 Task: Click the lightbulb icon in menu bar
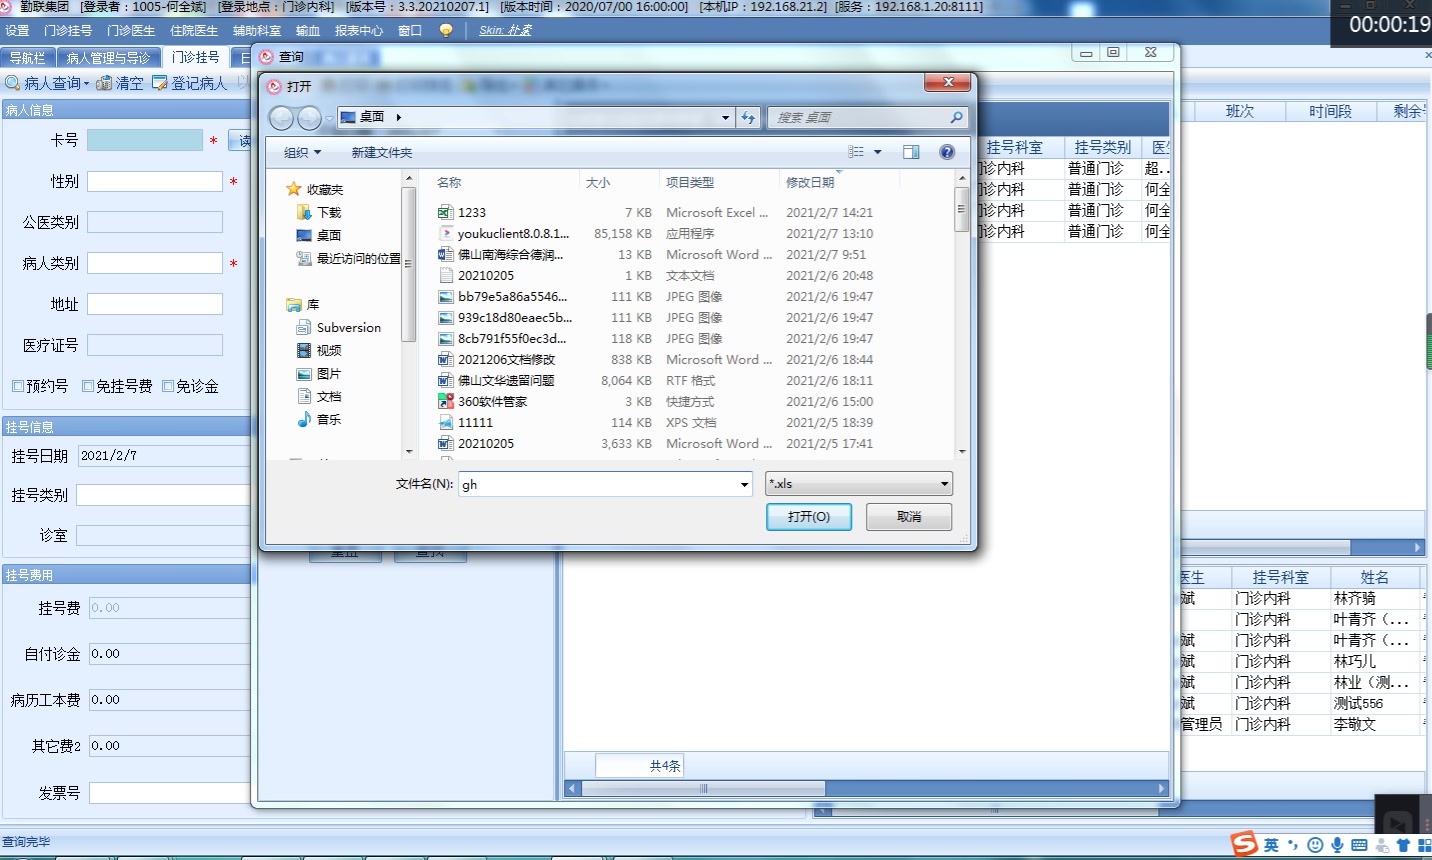(x=446, y=30)
